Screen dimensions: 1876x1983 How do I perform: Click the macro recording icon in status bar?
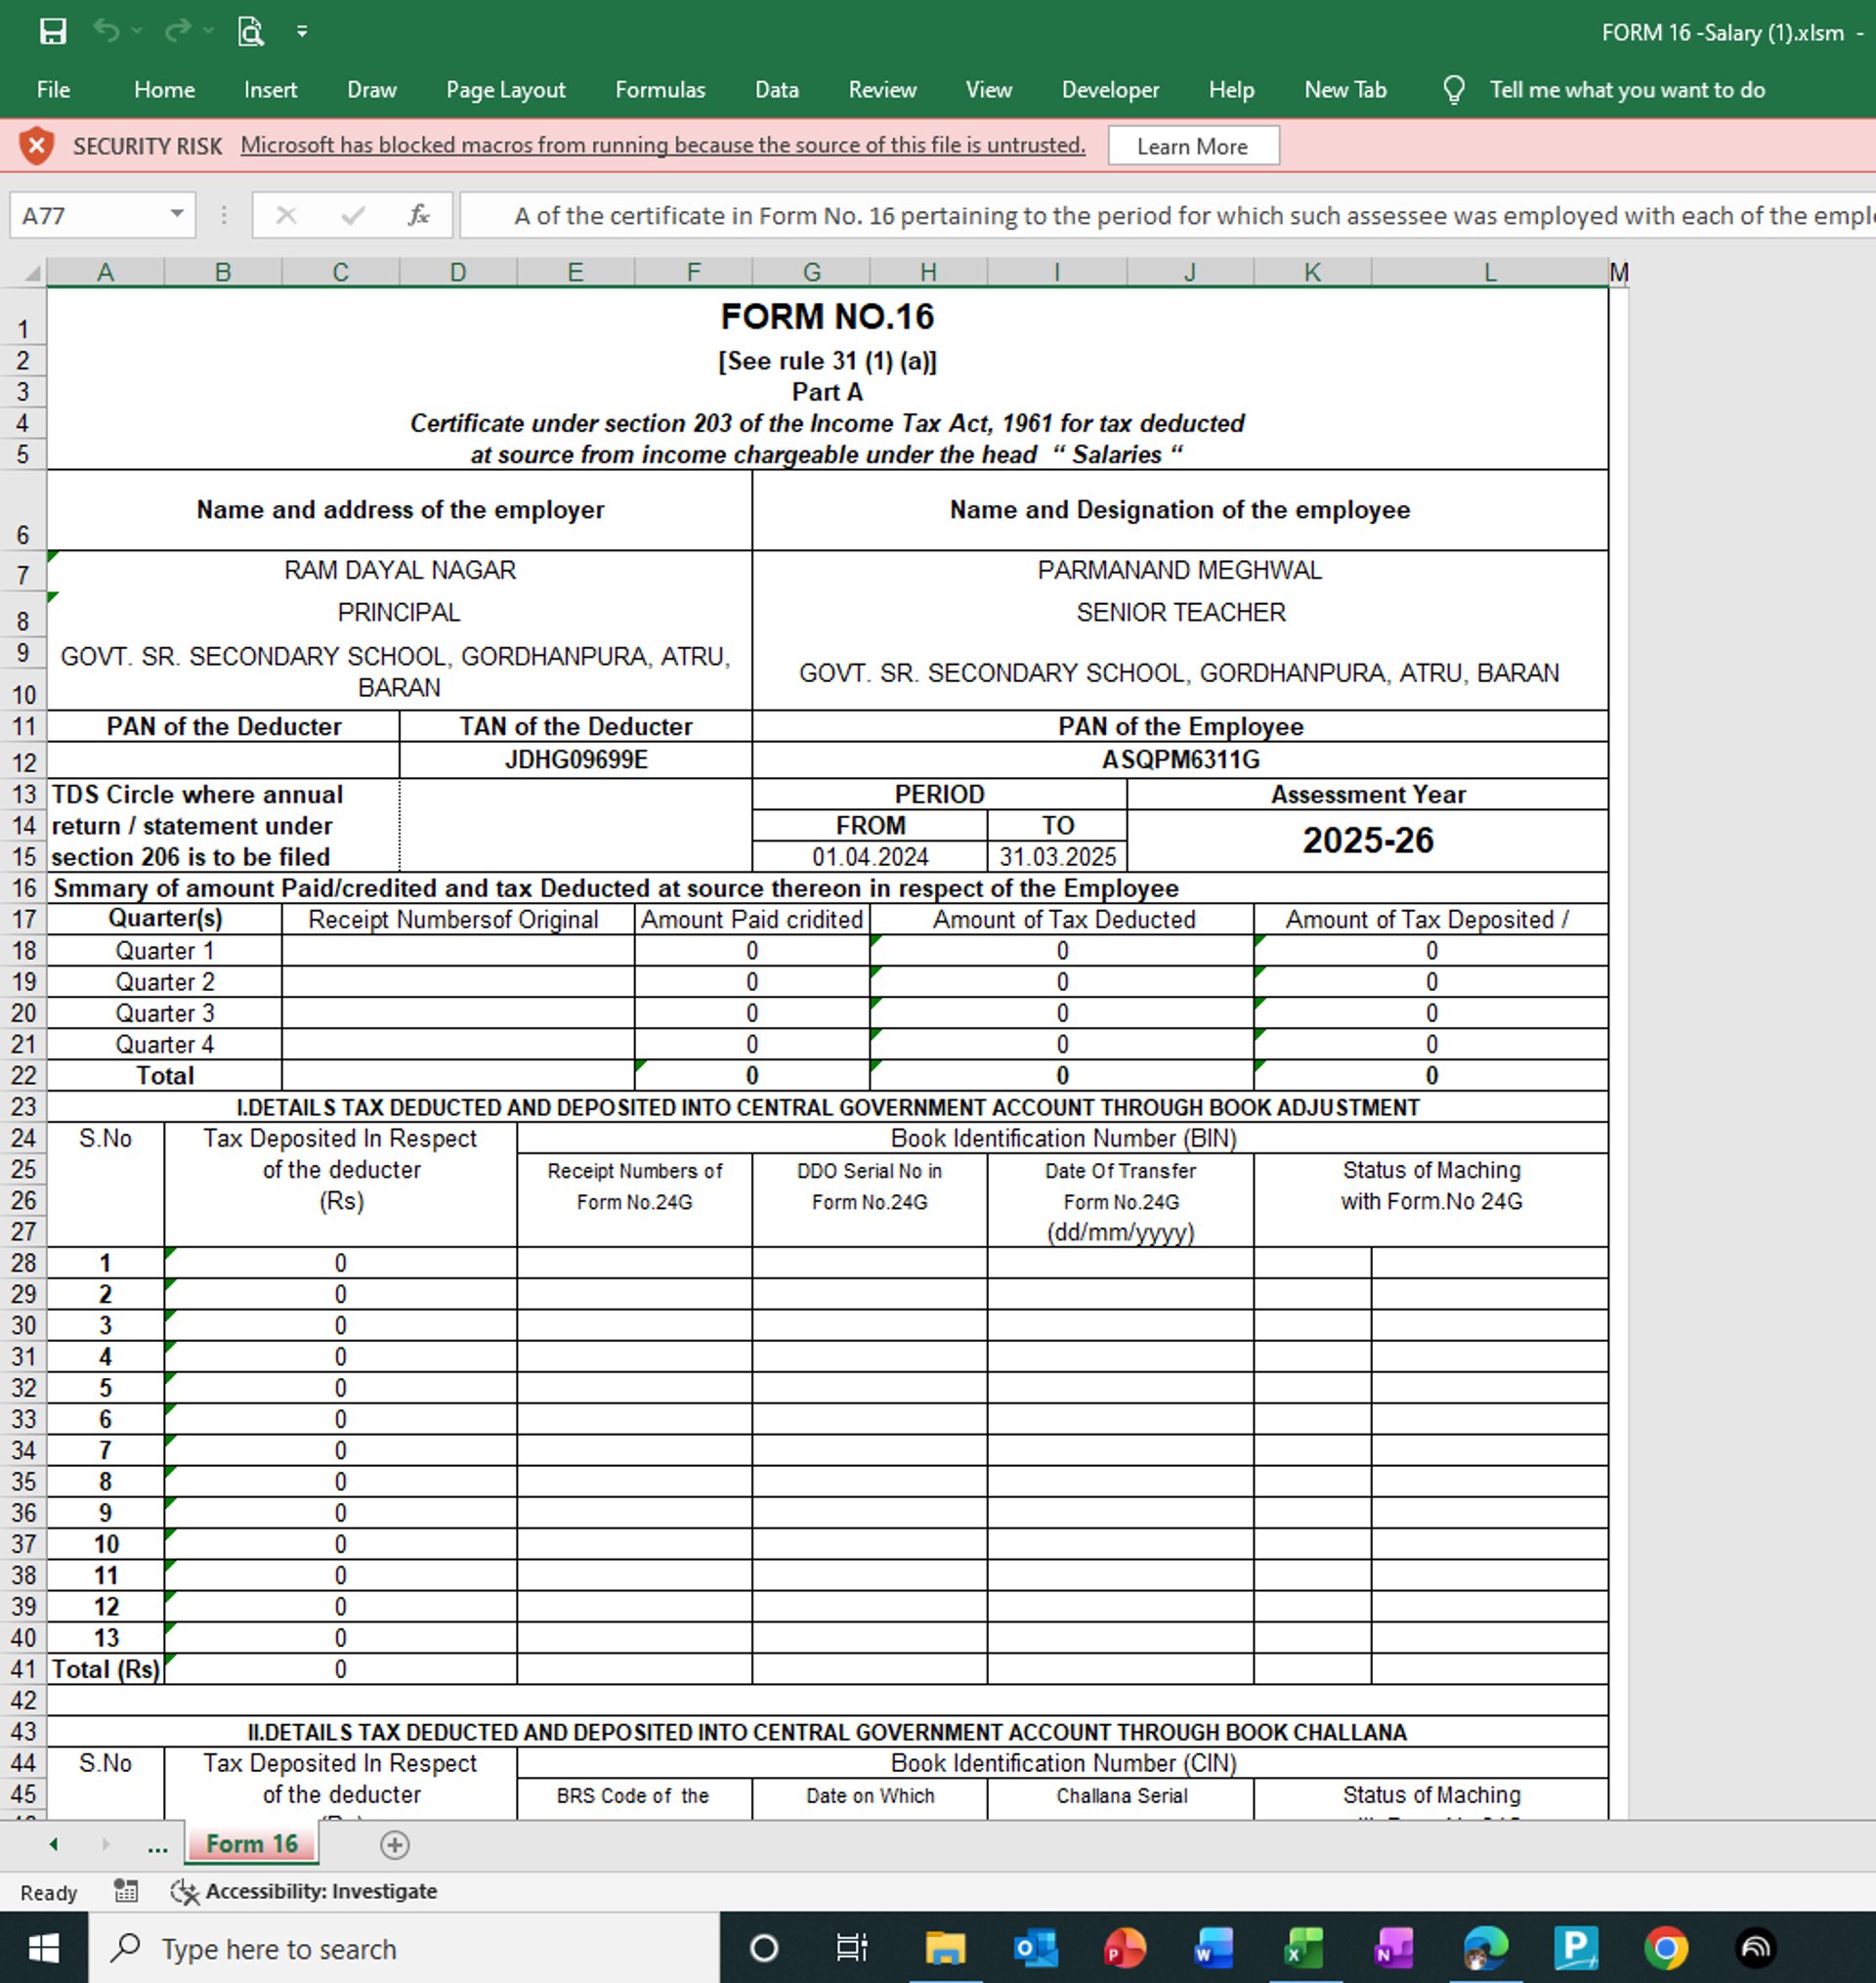[126, 1890]
